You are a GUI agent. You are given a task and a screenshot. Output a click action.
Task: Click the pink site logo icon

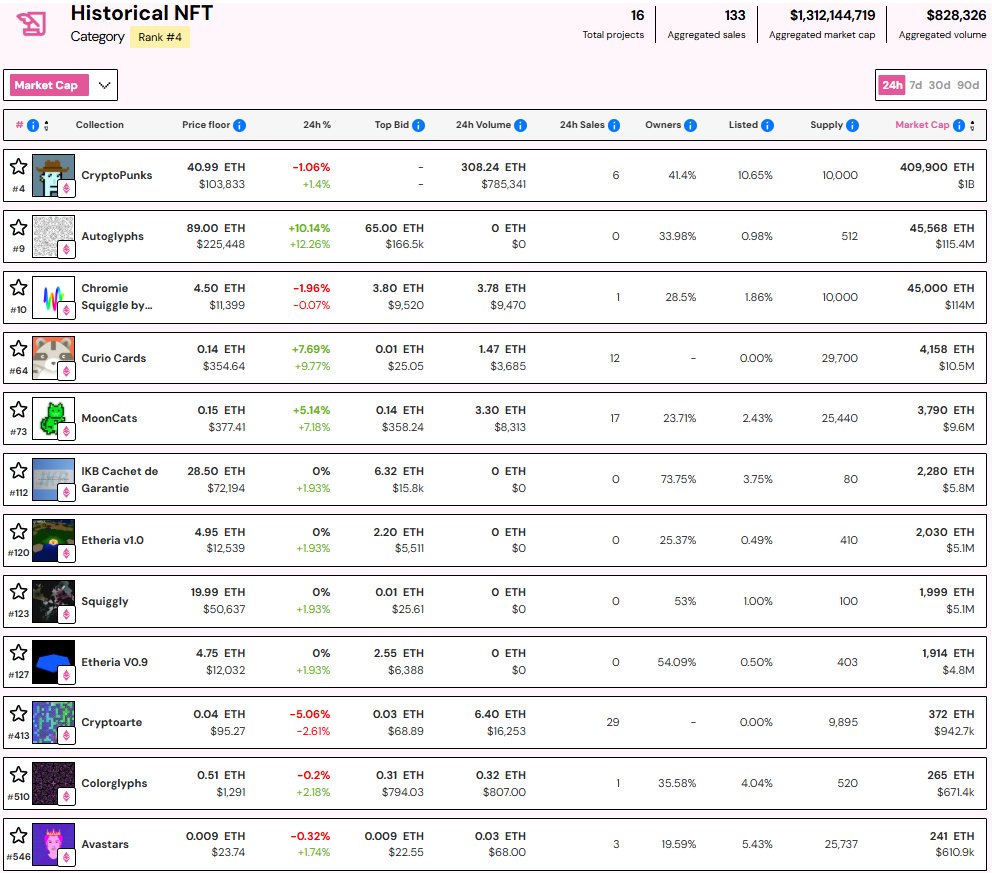point(32,25)
